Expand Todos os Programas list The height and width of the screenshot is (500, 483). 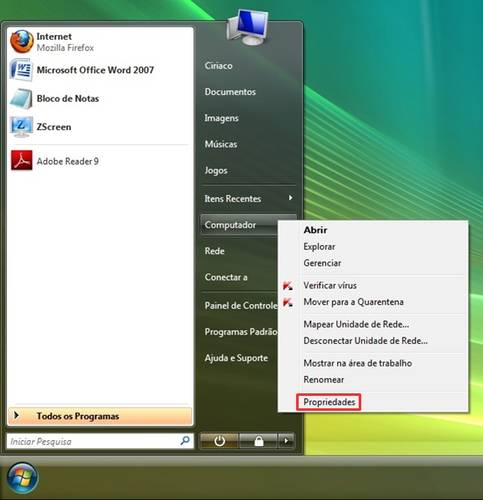pyautogui.click(x=100, y=416)
